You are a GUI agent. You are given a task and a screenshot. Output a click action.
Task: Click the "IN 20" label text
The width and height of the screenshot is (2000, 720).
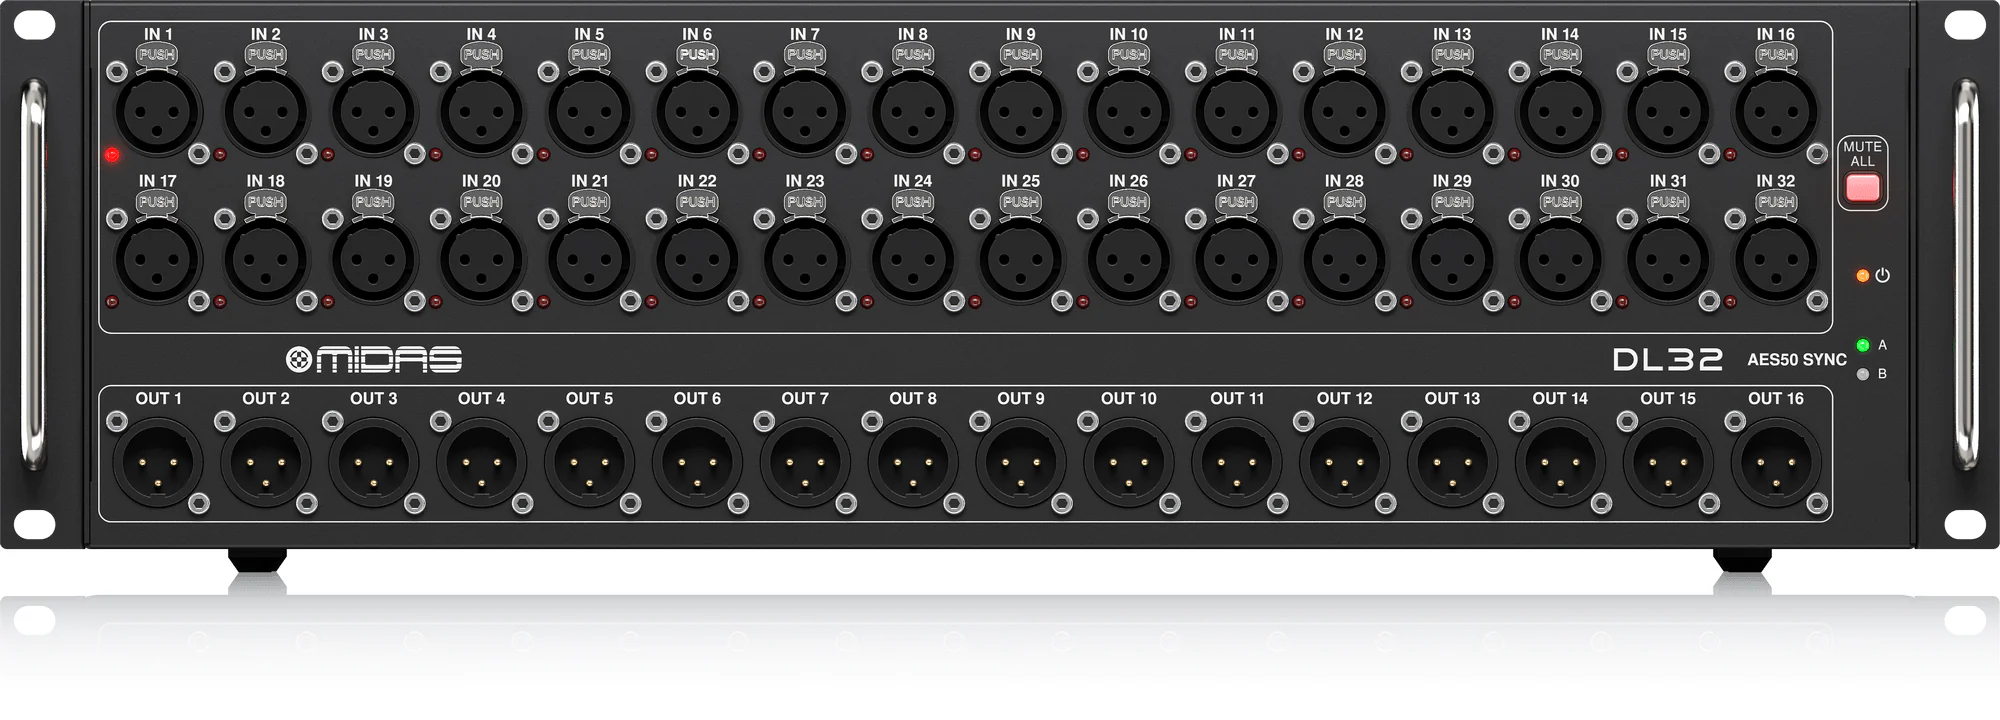(481, 181)
